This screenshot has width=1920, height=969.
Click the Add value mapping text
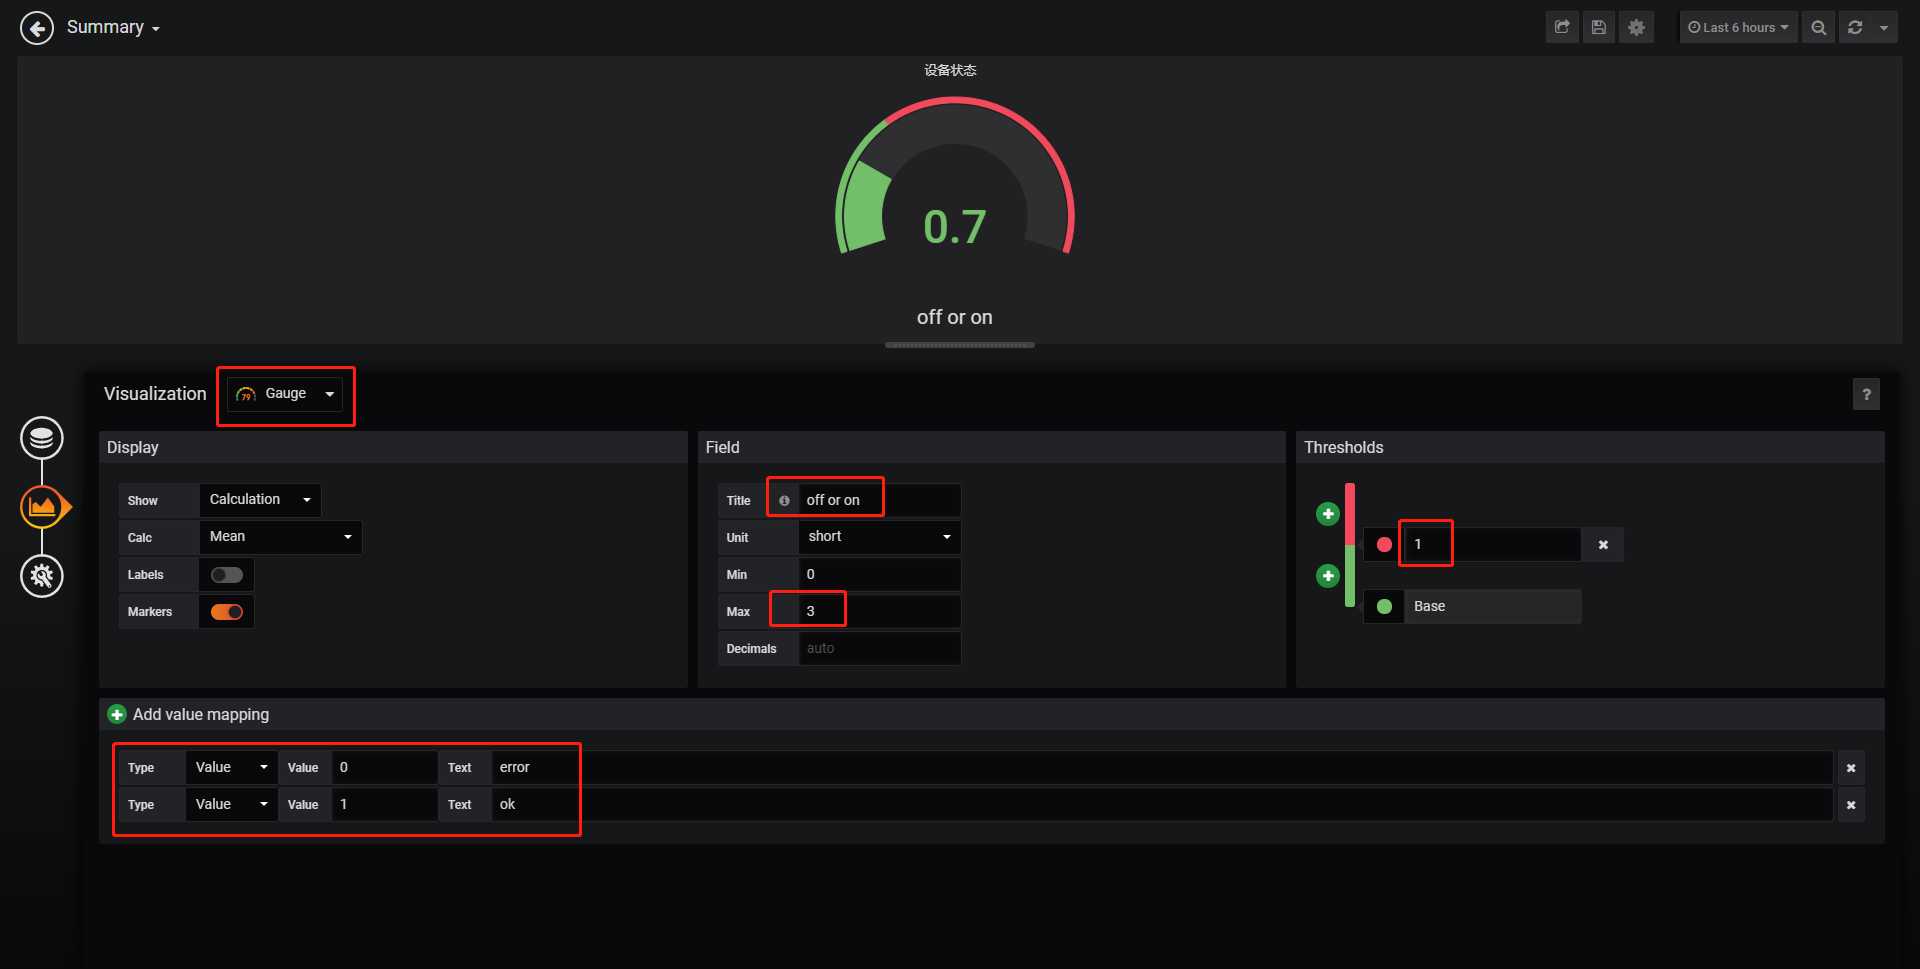point(201,715)
